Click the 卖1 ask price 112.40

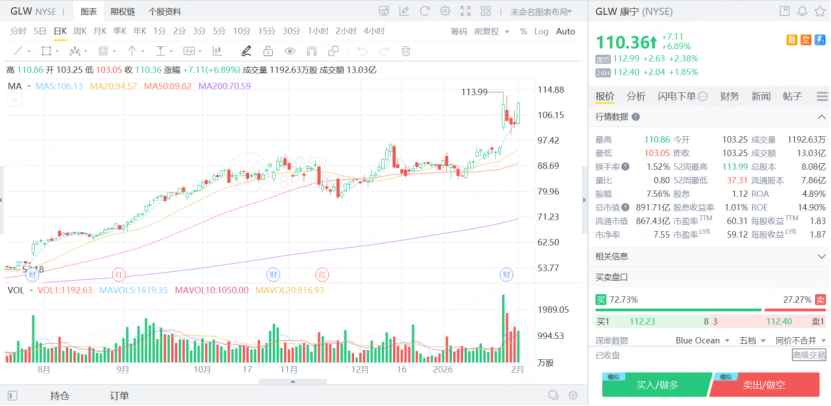[779, 321]
